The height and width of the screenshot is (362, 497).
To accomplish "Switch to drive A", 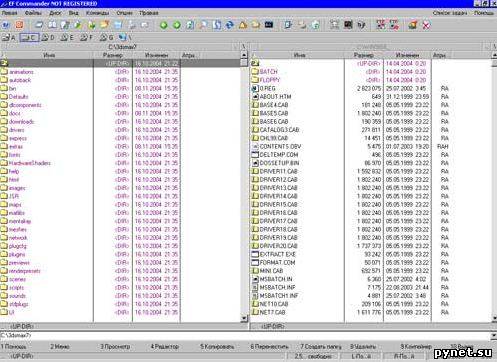I will pyautogui.click(x=9, y=38).
